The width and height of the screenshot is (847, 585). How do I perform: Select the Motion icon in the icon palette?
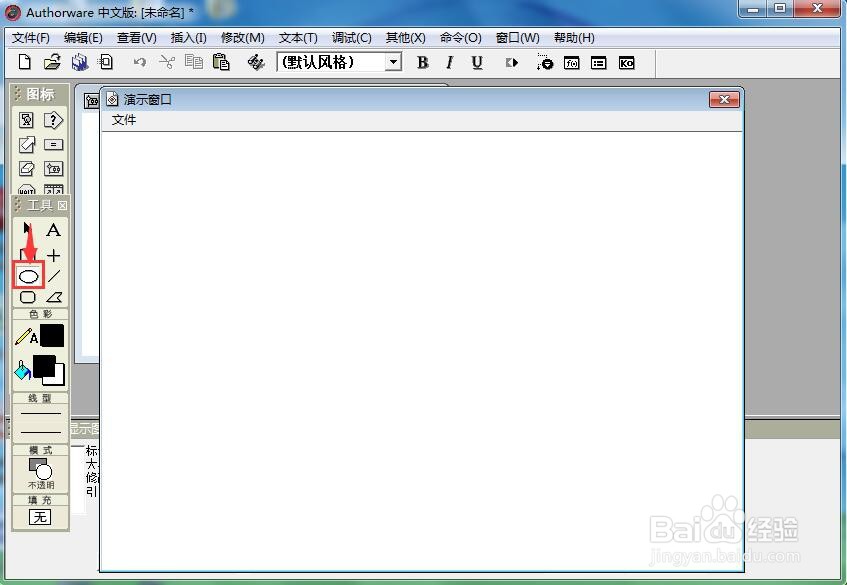[26, 145]
